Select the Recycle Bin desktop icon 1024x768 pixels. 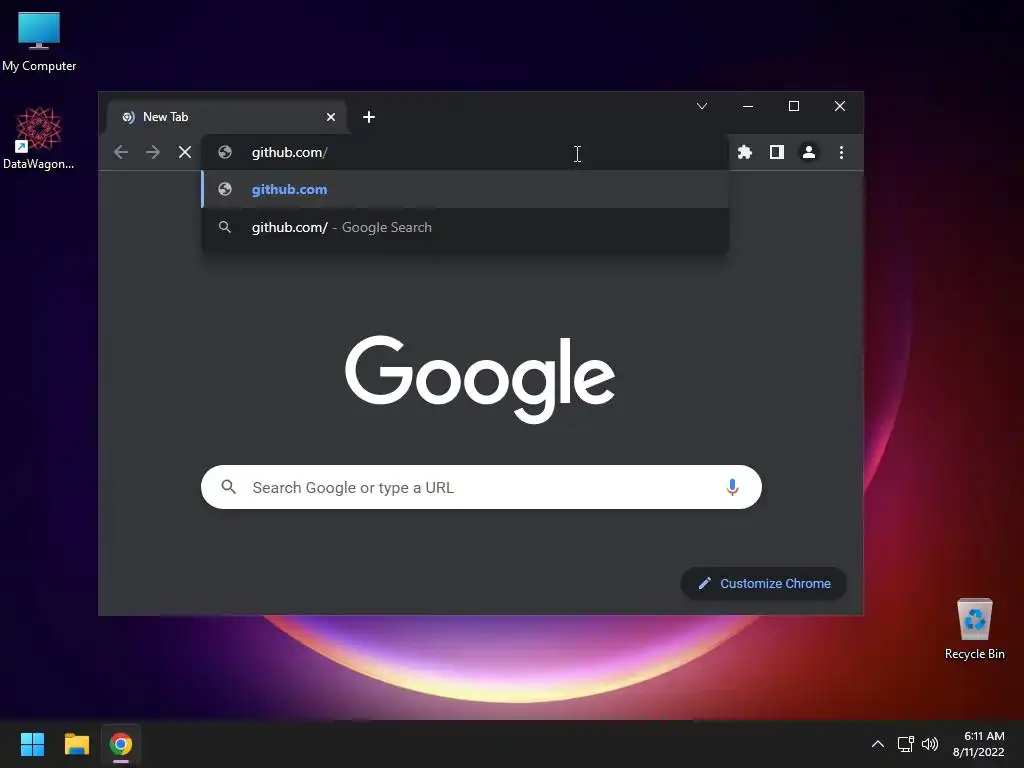point(974,630)
